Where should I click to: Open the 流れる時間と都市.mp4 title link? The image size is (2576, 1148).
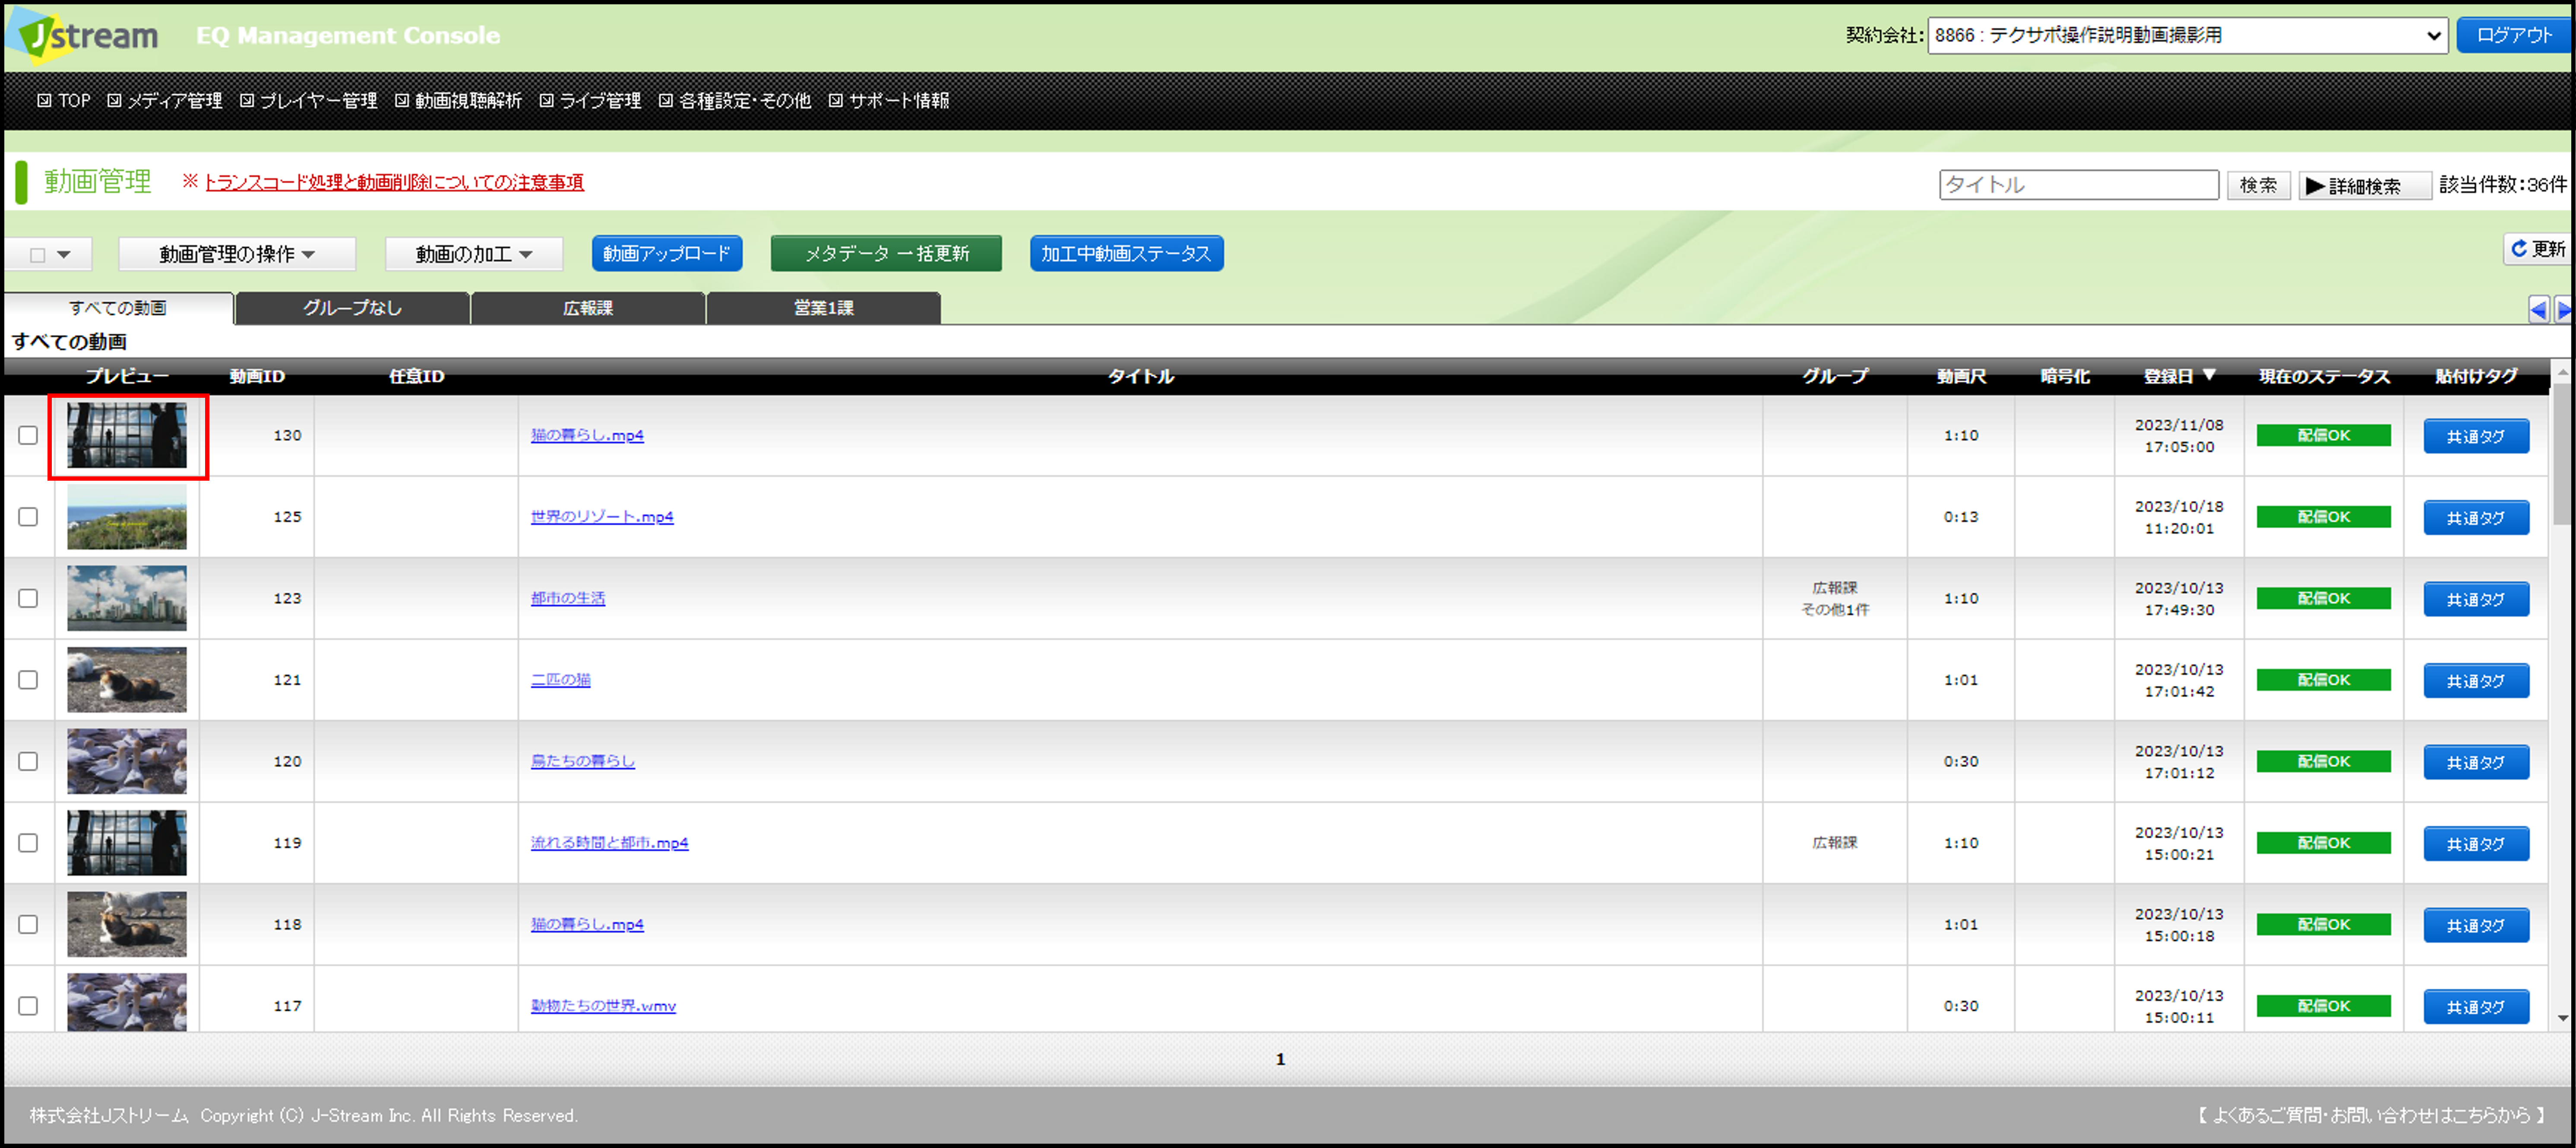610,843
